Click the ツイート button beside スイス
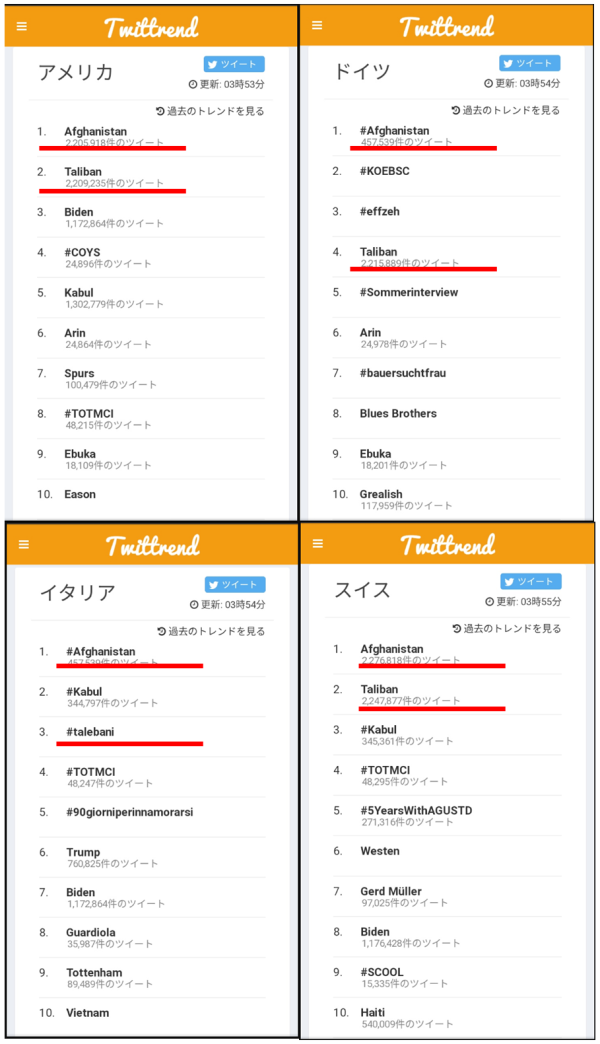 tap(531, 581)
